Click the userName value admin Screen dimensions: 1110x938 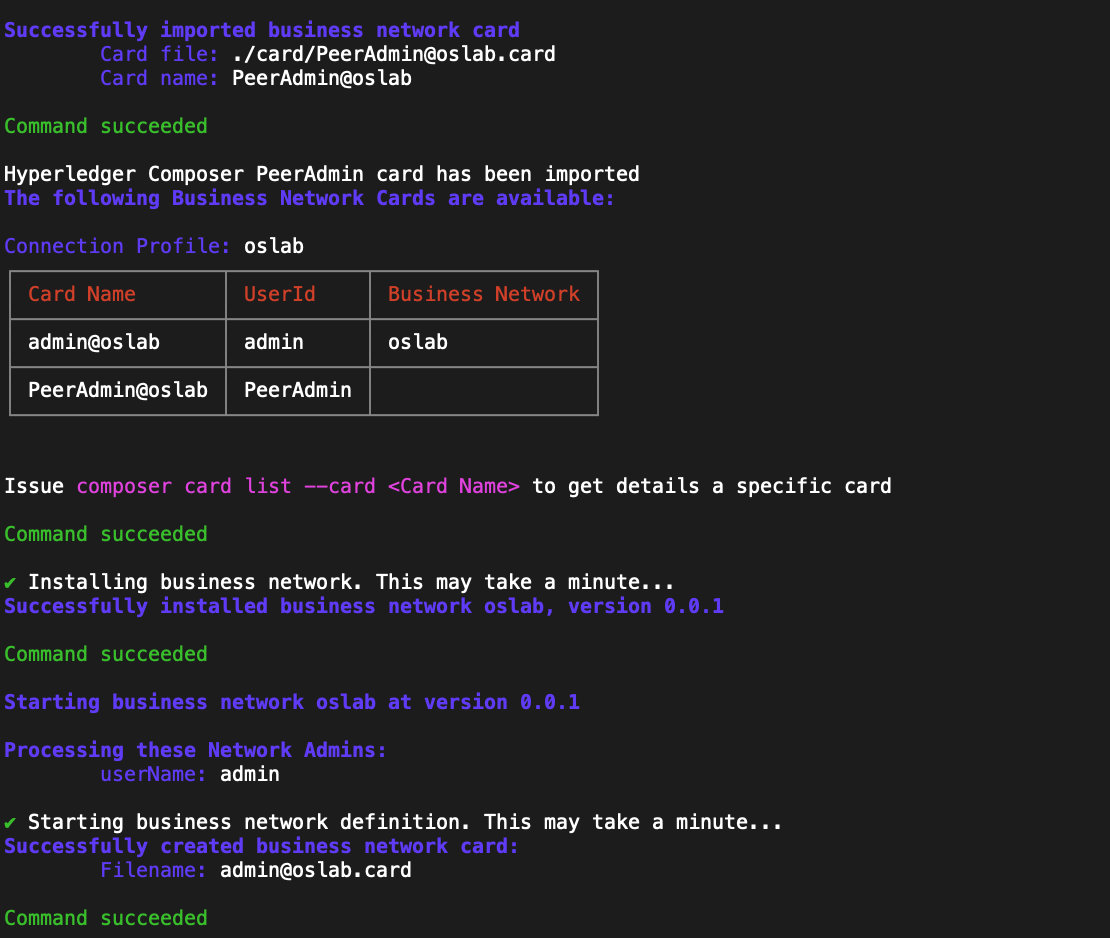(x=250, y=774)
